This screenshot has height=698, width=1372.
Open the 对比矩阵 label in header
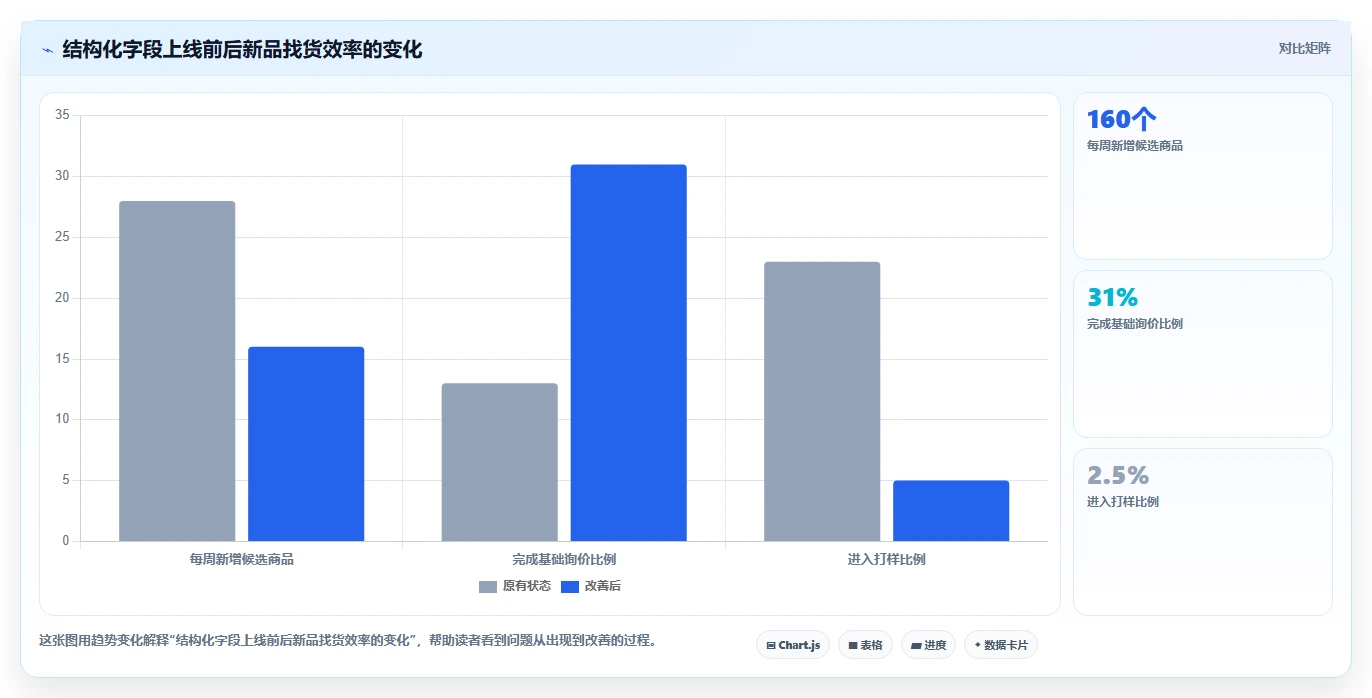pos(1304,48)
